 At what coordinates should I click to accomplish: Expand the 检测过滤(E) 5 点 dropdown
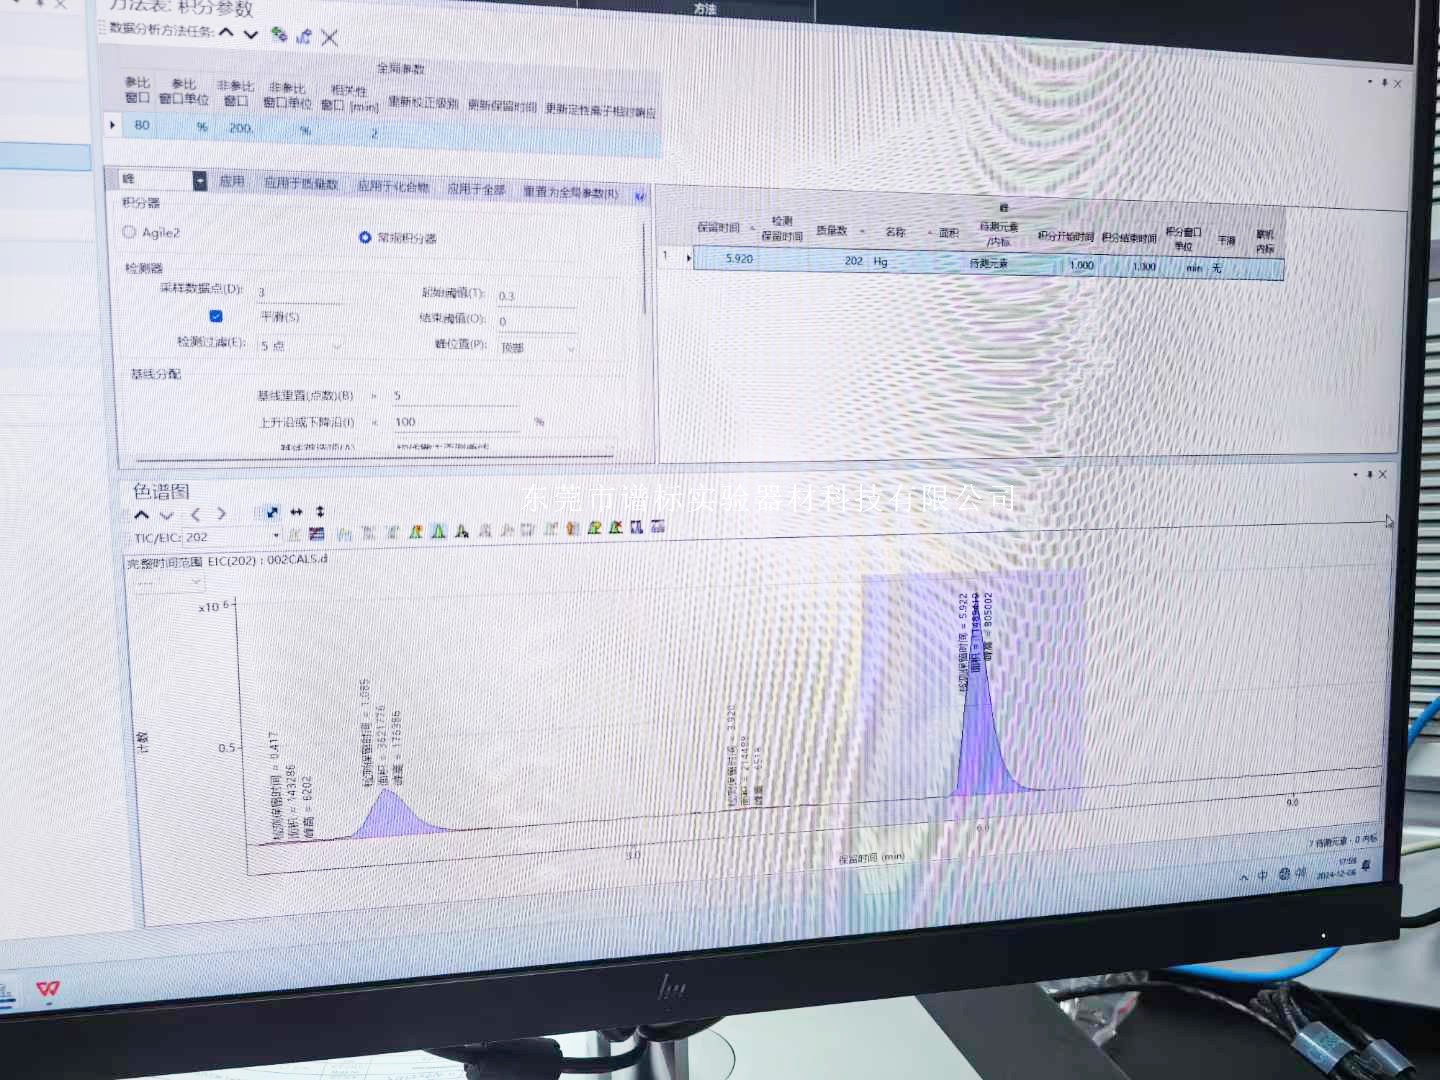(x=335, y=346)
